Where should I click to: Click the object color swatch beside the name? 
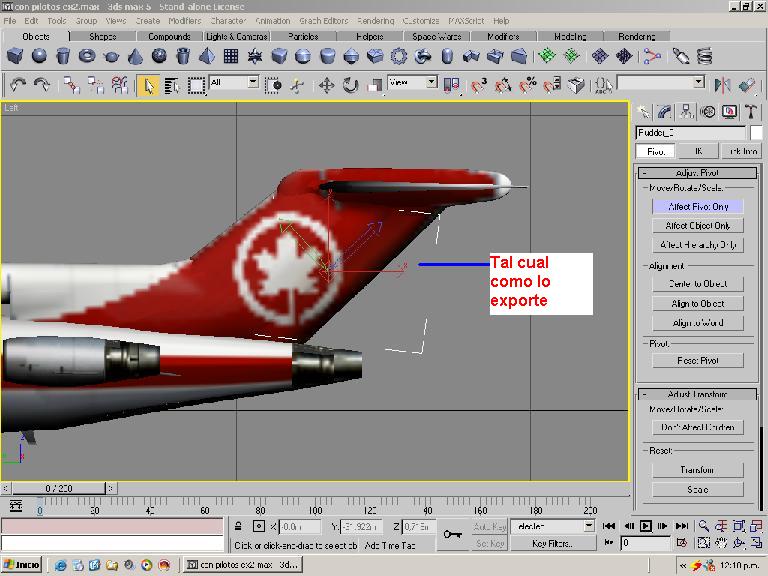(x=756, y=132)
